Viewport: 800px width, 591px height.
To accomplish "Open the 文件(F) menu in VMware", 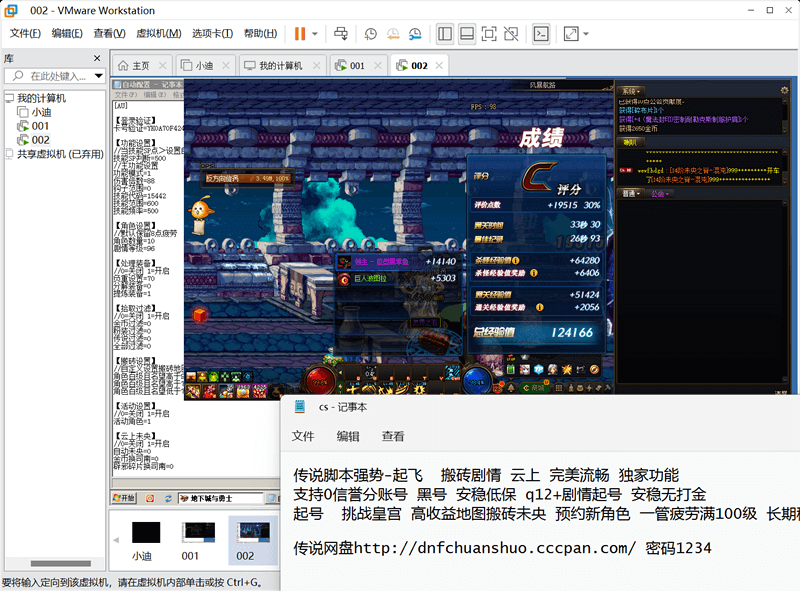I will [x=25, y=33].
